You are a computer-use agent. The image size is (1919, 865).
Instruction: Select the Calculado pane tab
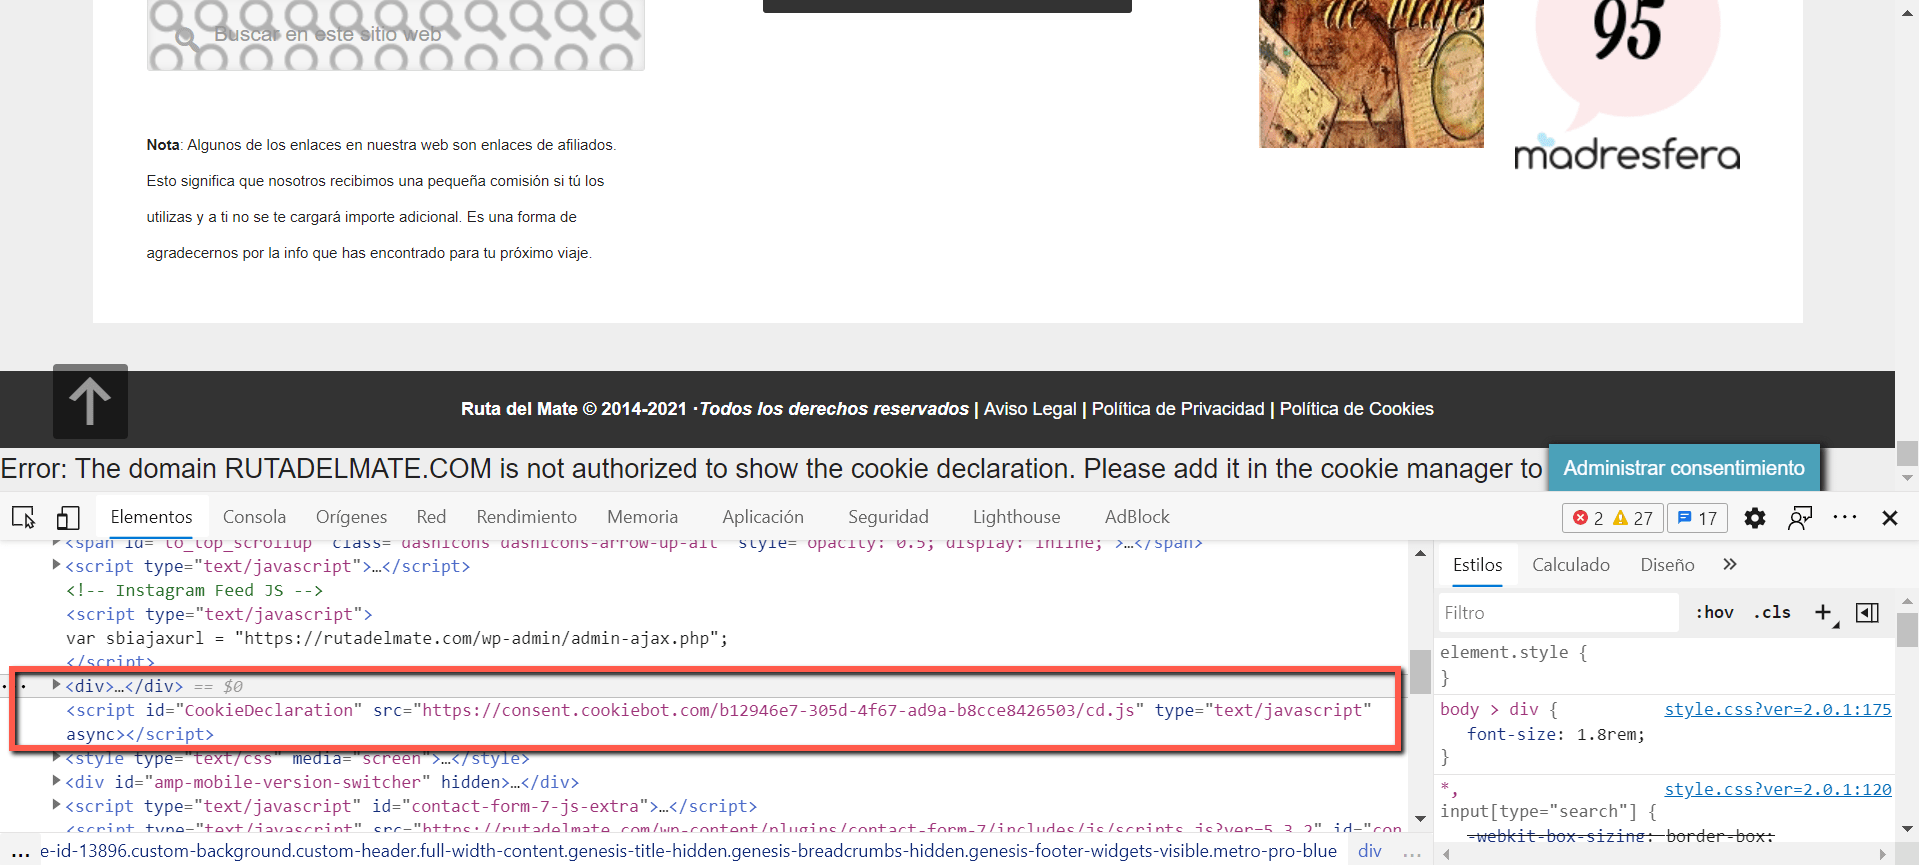point(1571,565)
